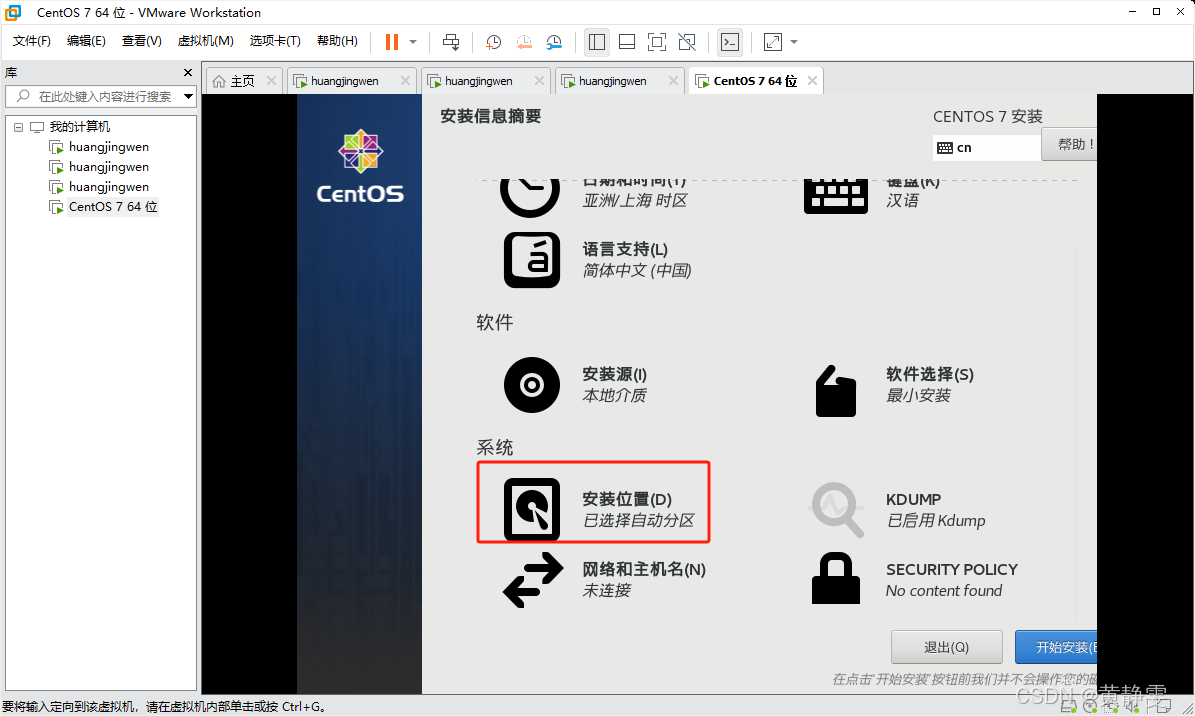Open the 虚拟机(M) menu

pyautogui.click(x=205, y=41)
